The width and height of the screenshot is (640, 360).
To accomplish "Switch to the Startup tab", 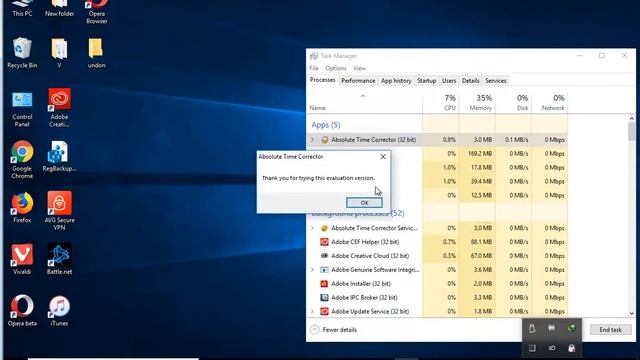I will [427, 81].
